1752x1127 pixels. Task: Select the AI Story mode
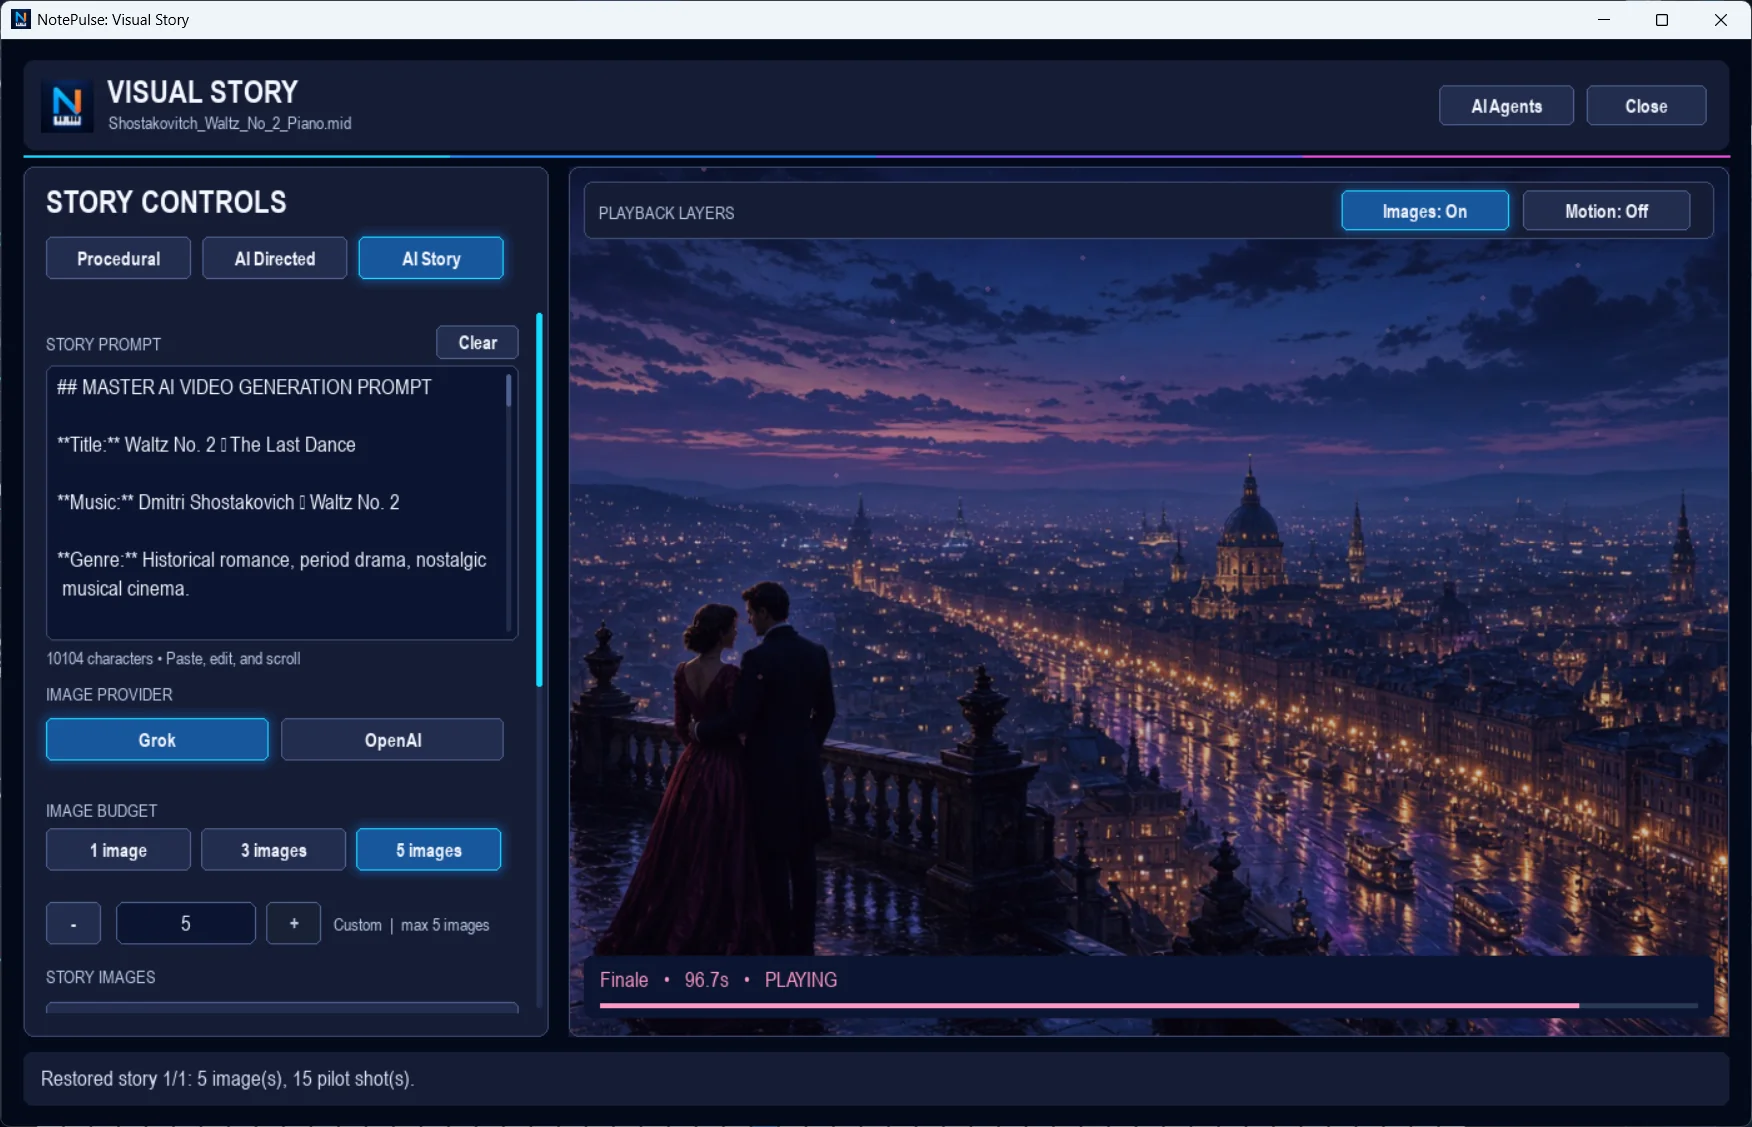pos(431,258)
